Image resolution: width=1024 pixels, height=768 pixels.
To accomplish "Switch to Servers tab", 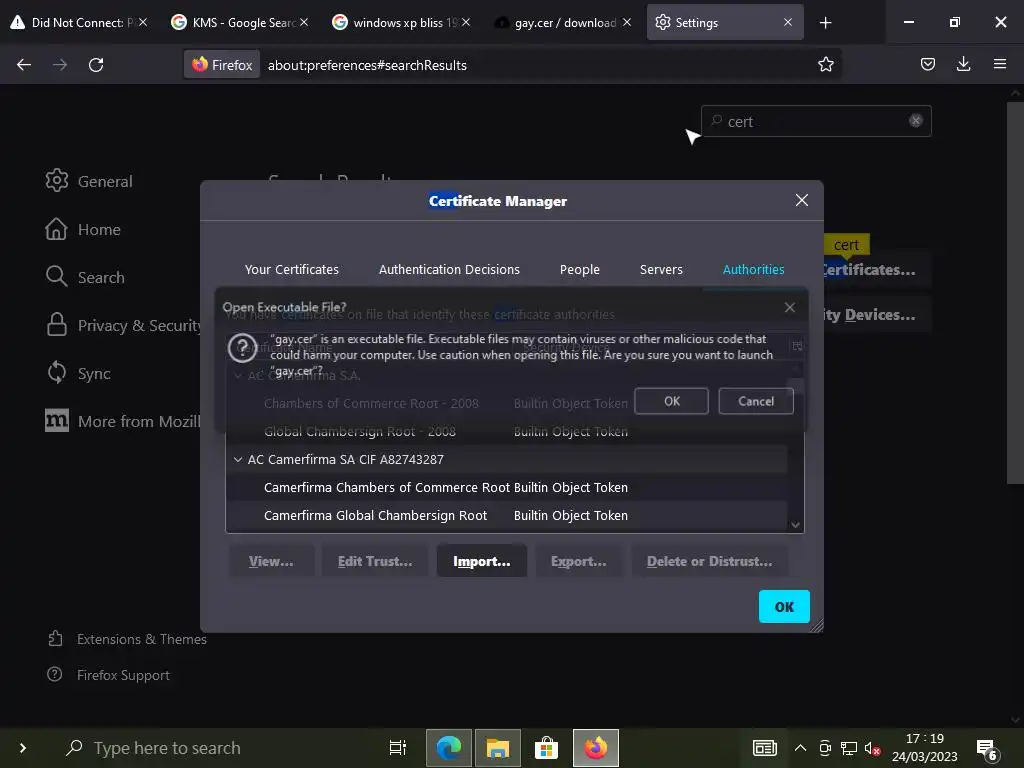I will click(x=661, y=269).
